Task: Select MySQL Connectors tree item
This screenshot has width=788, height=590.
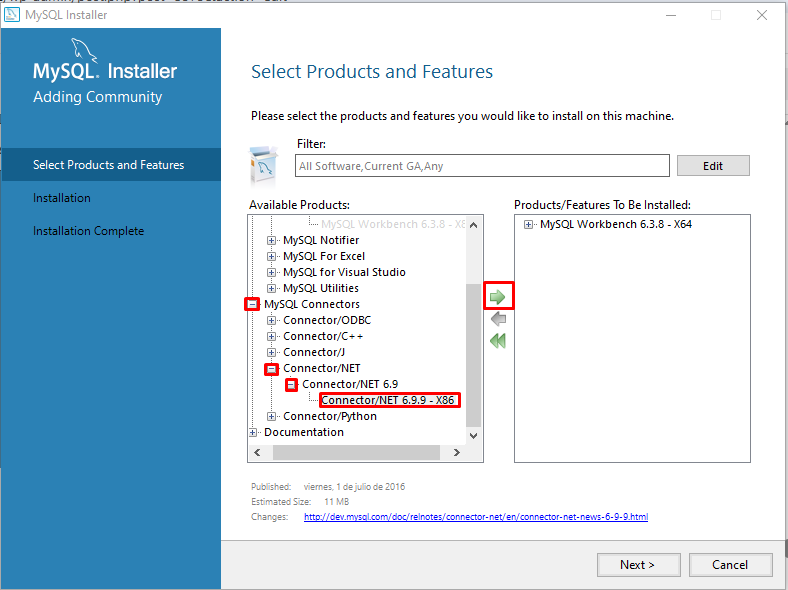Action: 312,304
